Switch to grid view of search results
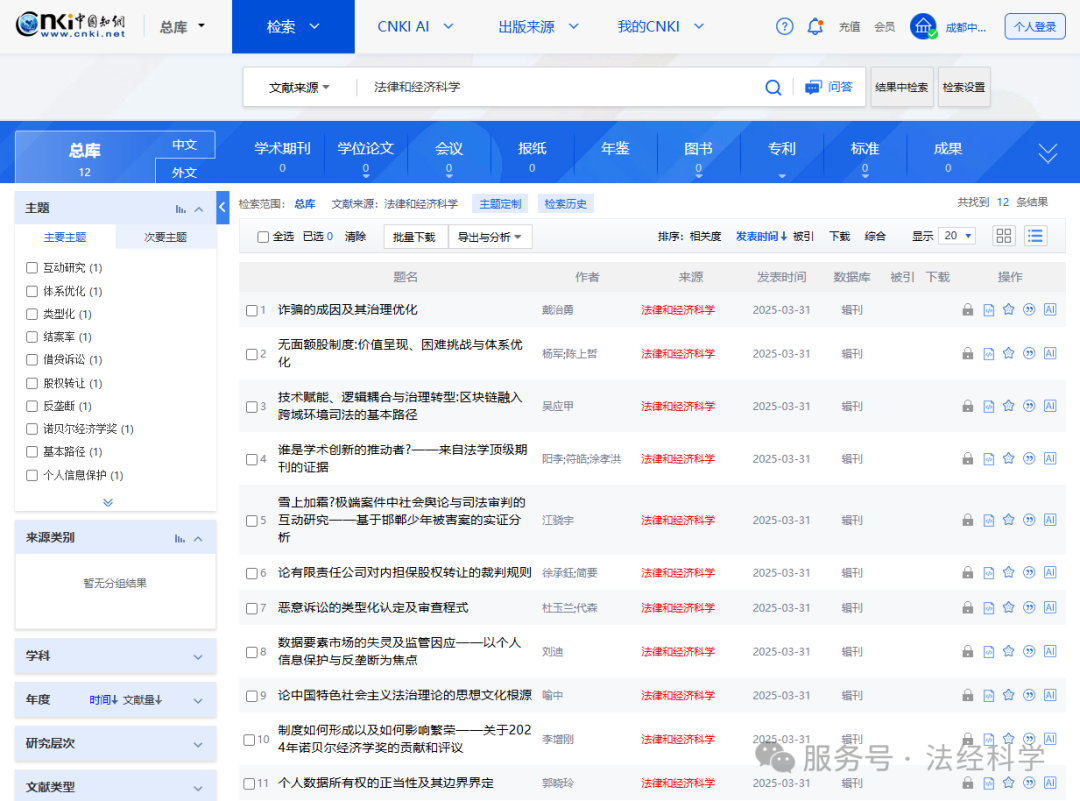Viewport: 1080px width, 801px height. click(x=1004, y=236)
